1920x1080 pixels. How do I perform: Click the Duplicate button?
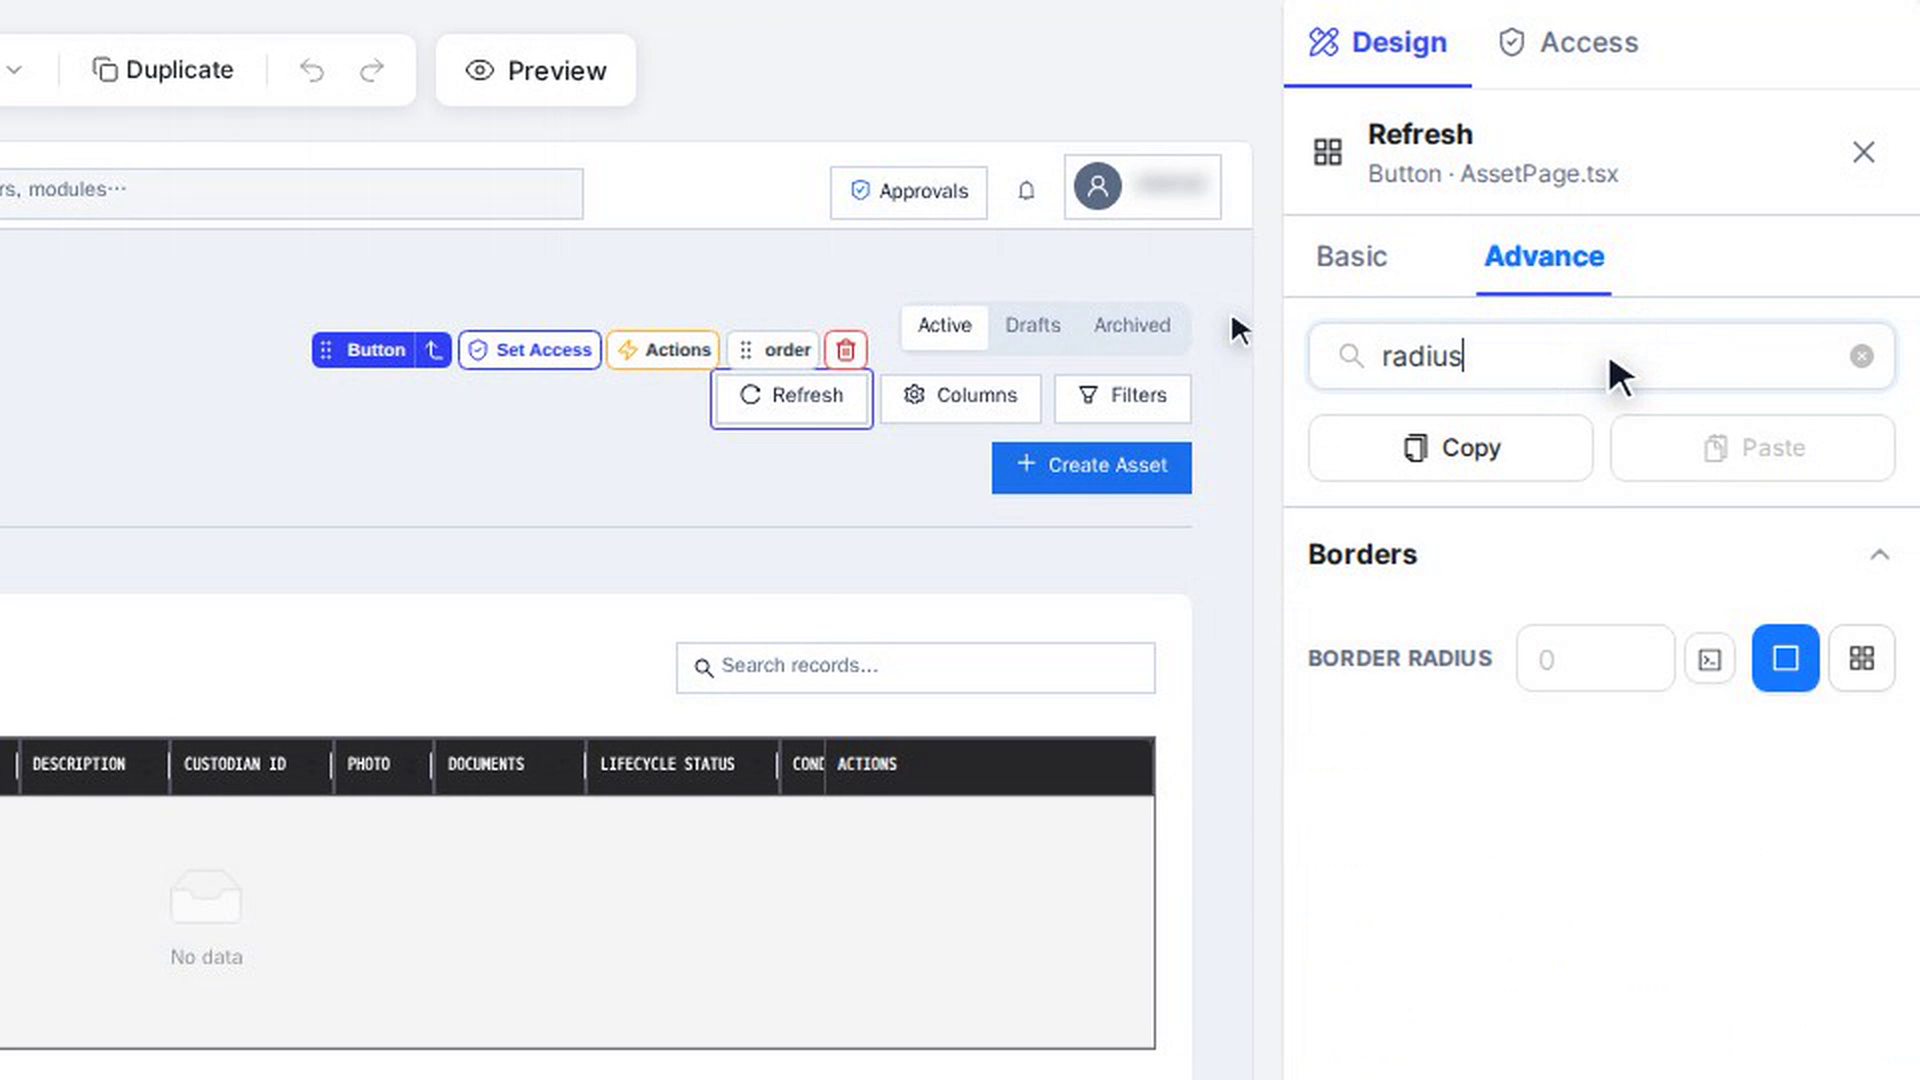163,70
